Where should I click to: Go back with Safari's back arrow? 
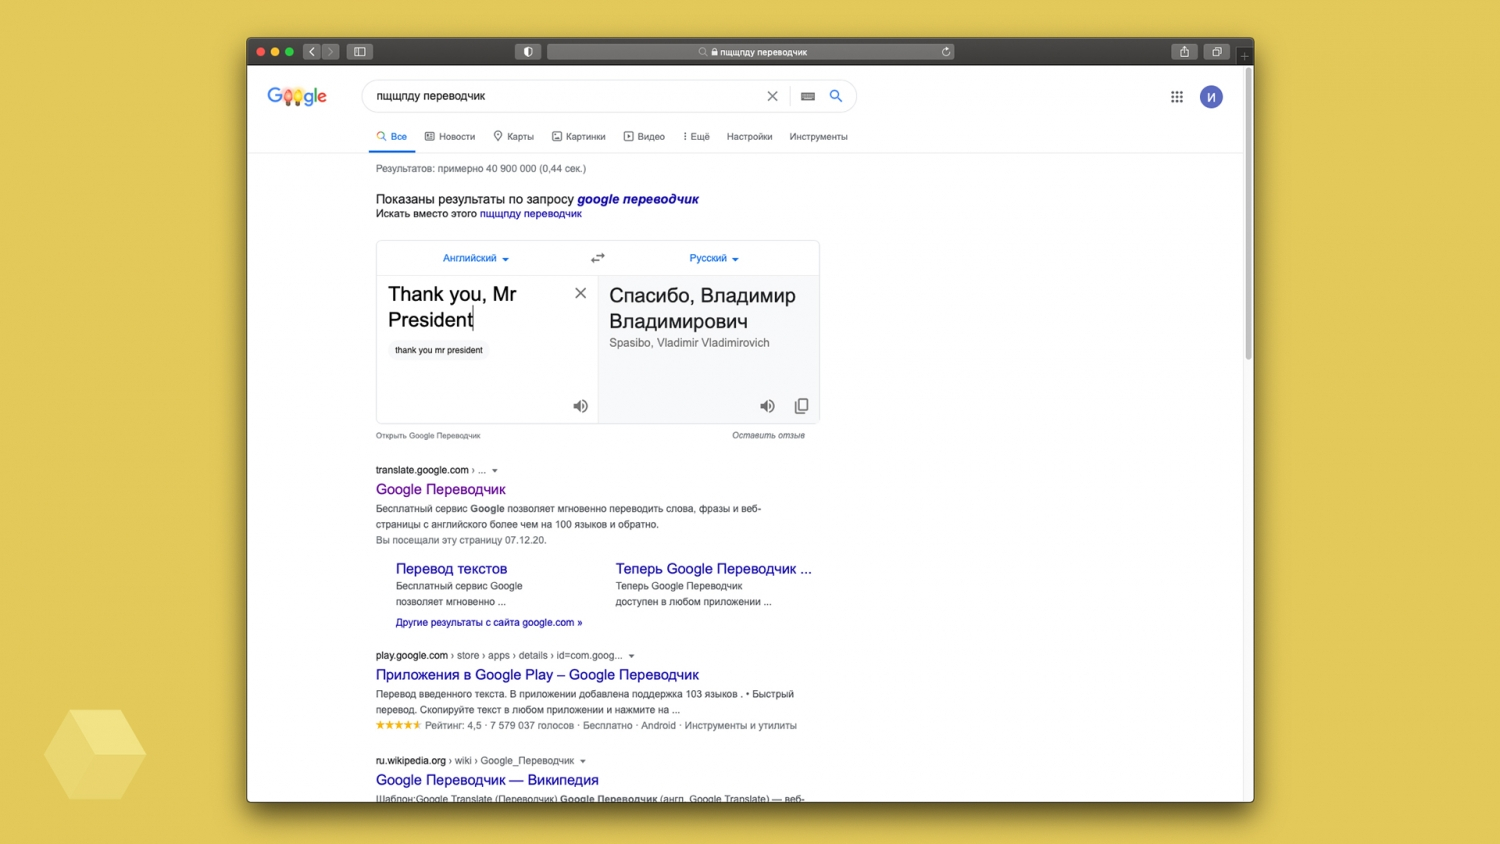pos(312,52)
